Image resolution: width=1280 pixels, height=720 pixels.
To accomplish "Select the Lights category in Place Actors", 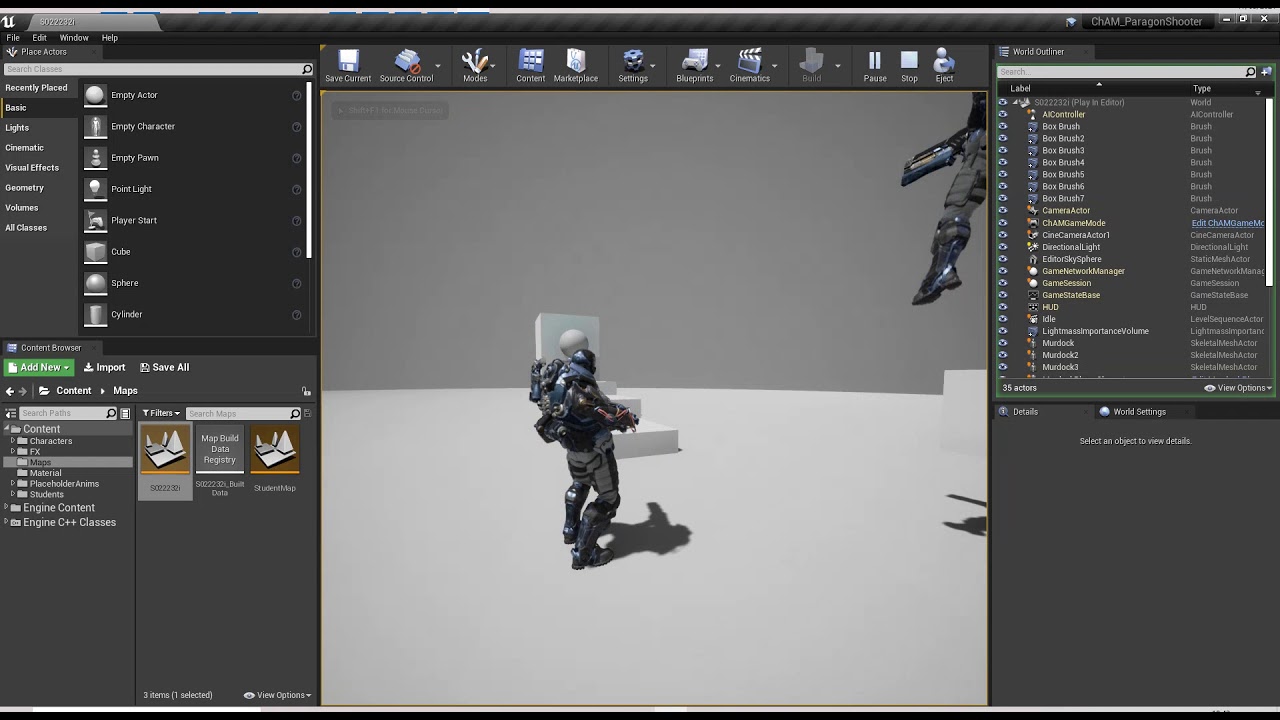I will [17, 128].
